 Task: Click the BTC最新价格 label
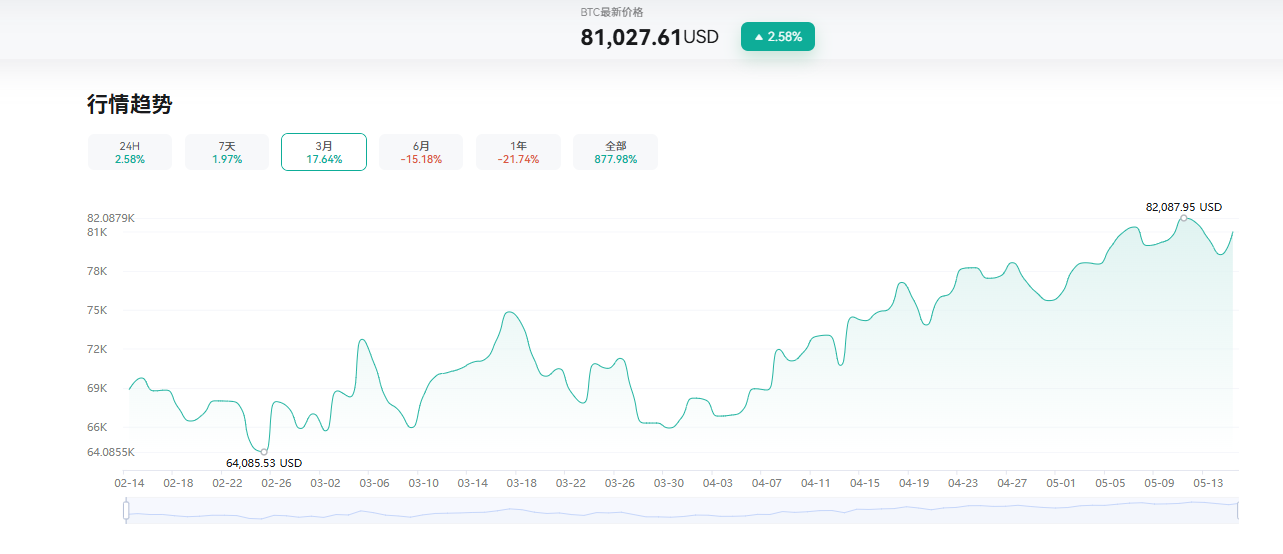point(612,12)
